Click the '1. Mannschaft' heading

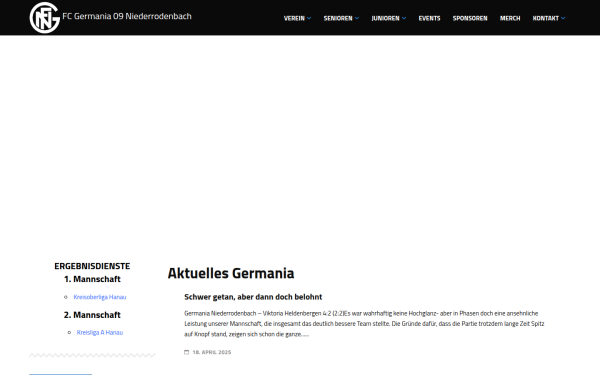tap(92, 279)
